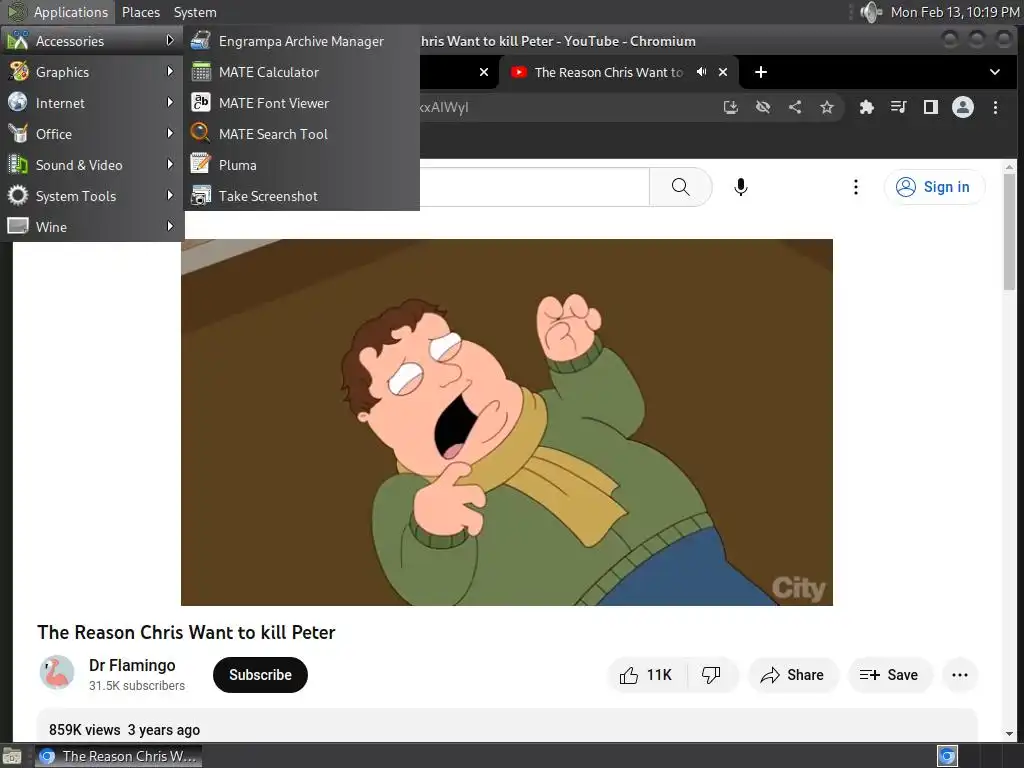Image resolution: width=1024 pixels, height=768 pixels.
Task: Launch MATE Calculator
Action: click(x=302, y=72)
